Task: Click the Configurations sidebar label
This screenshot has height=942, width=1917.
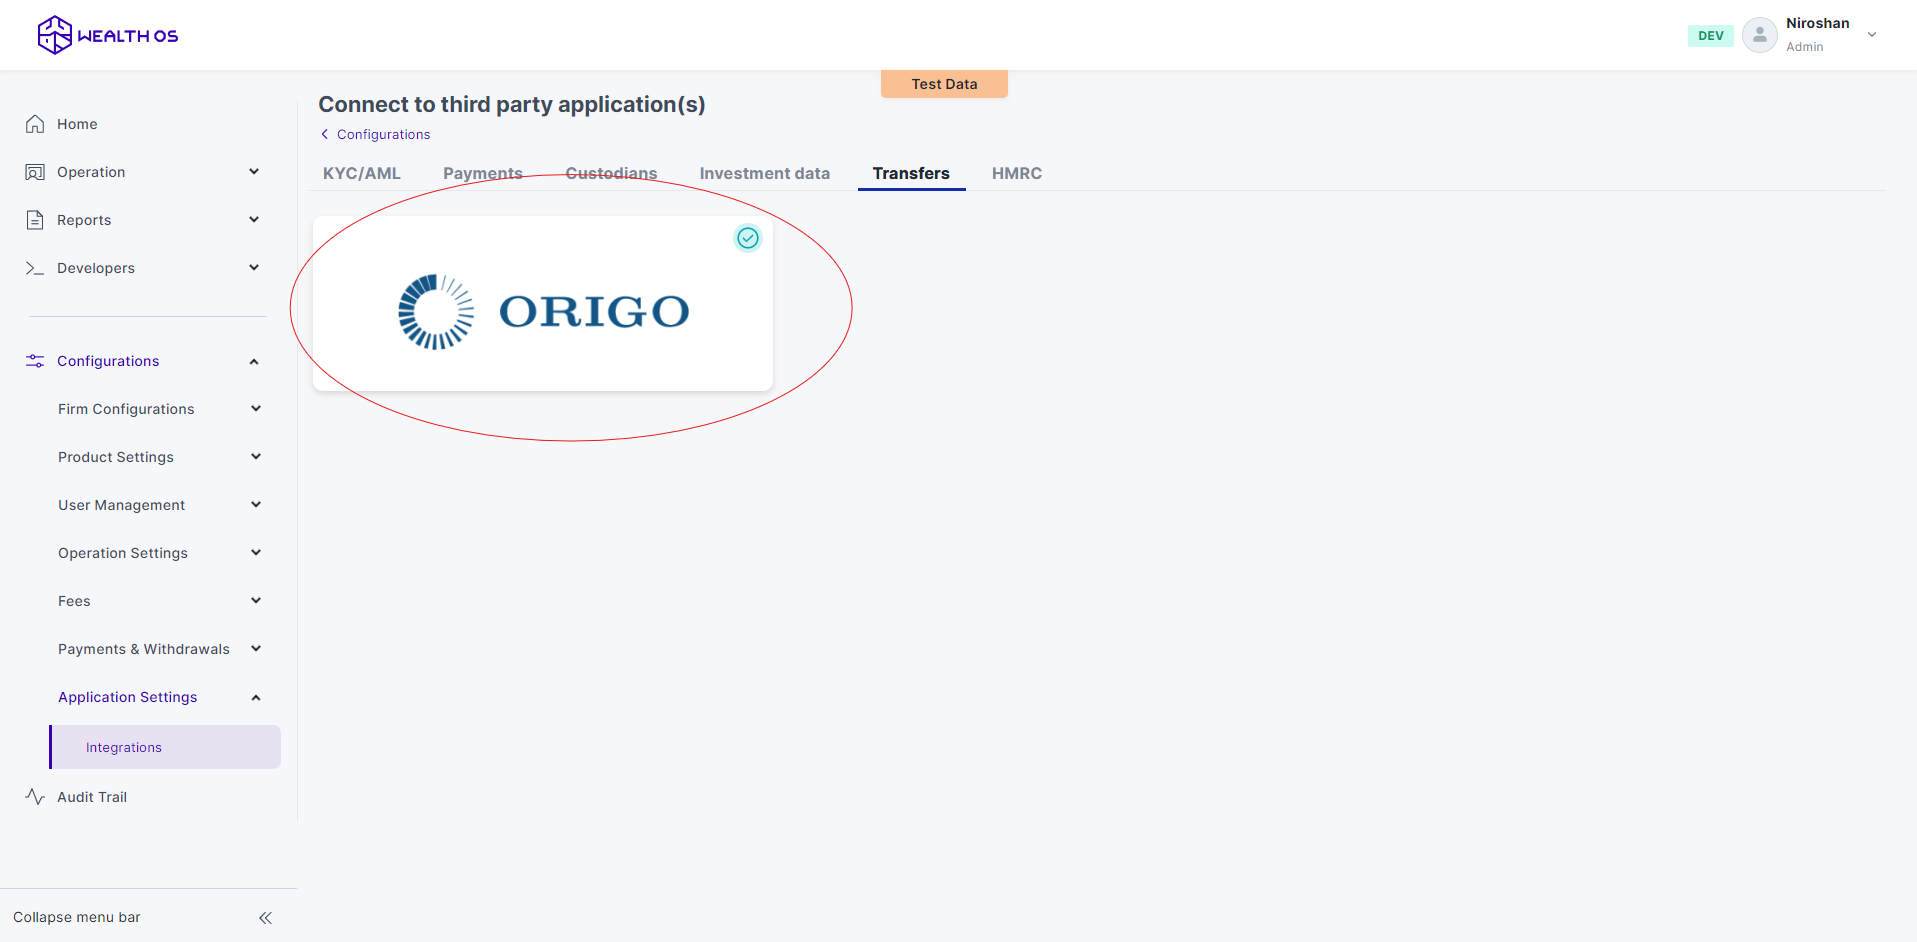Action: [x=108, y=361]
